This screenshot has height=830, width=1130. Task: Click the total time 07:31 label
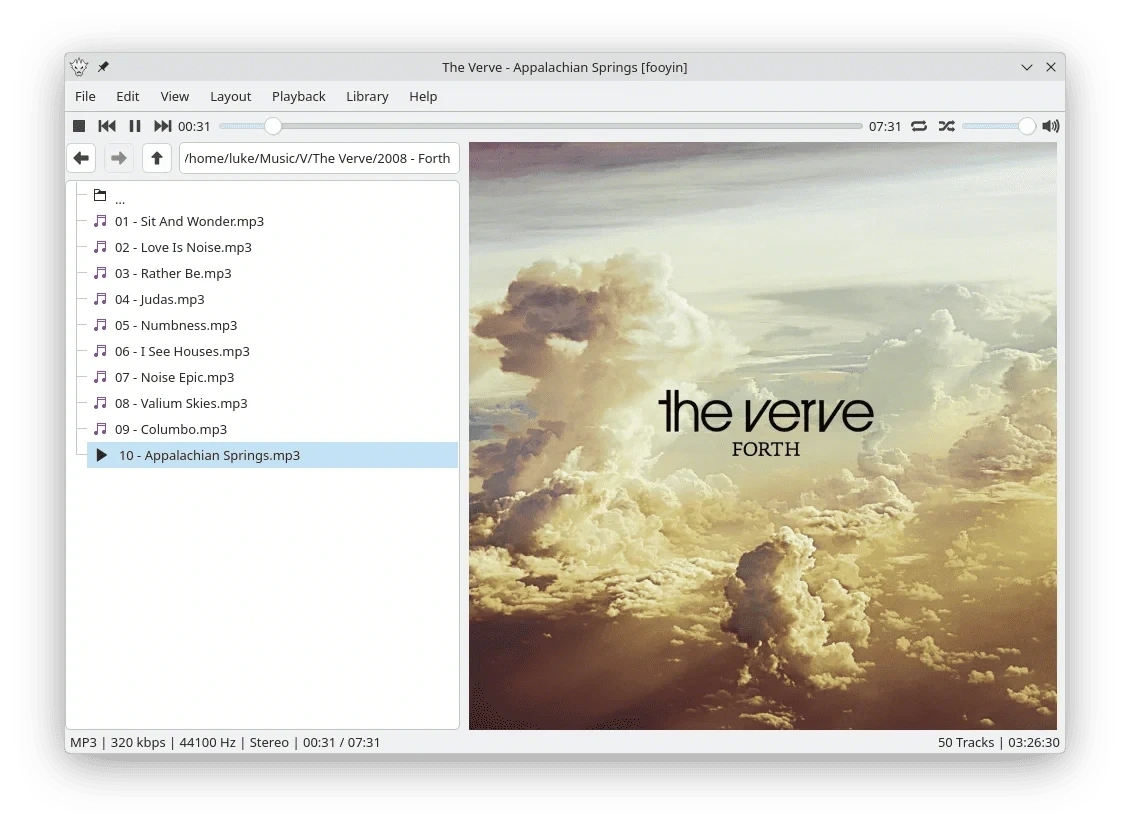point(885,126)
